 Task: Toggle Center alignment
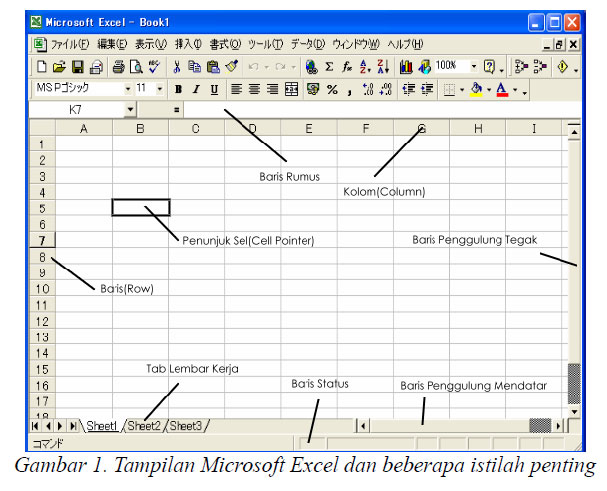coord(254,89)
